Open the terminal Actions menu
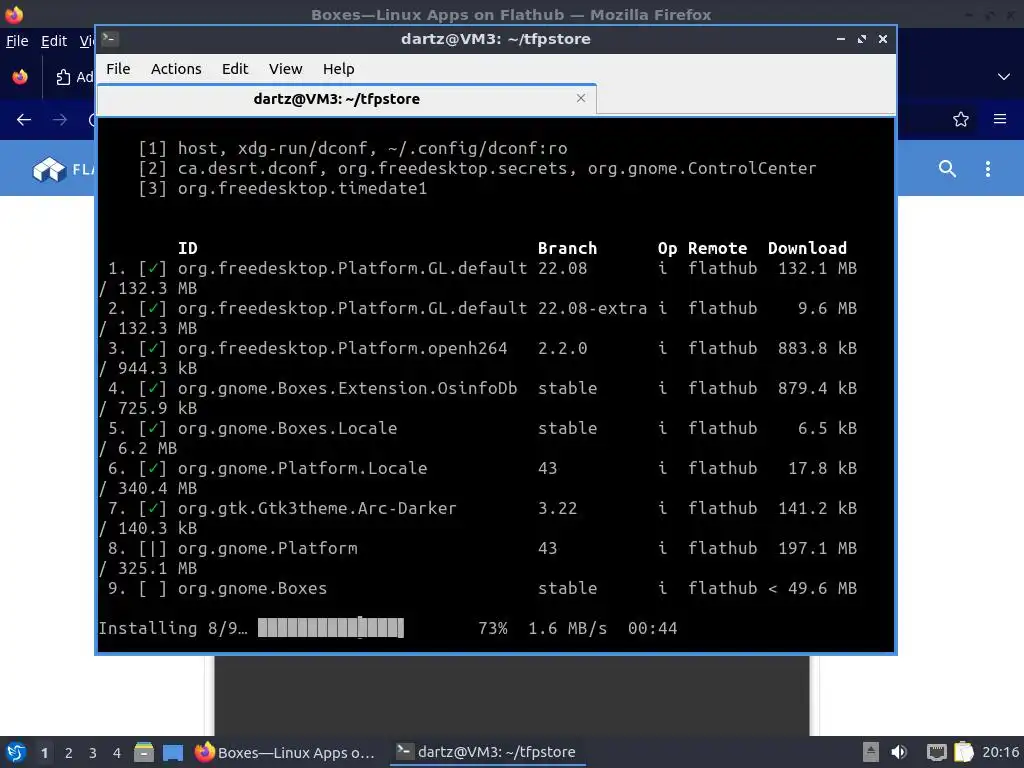1024x768 pixels. click(176, 69)
